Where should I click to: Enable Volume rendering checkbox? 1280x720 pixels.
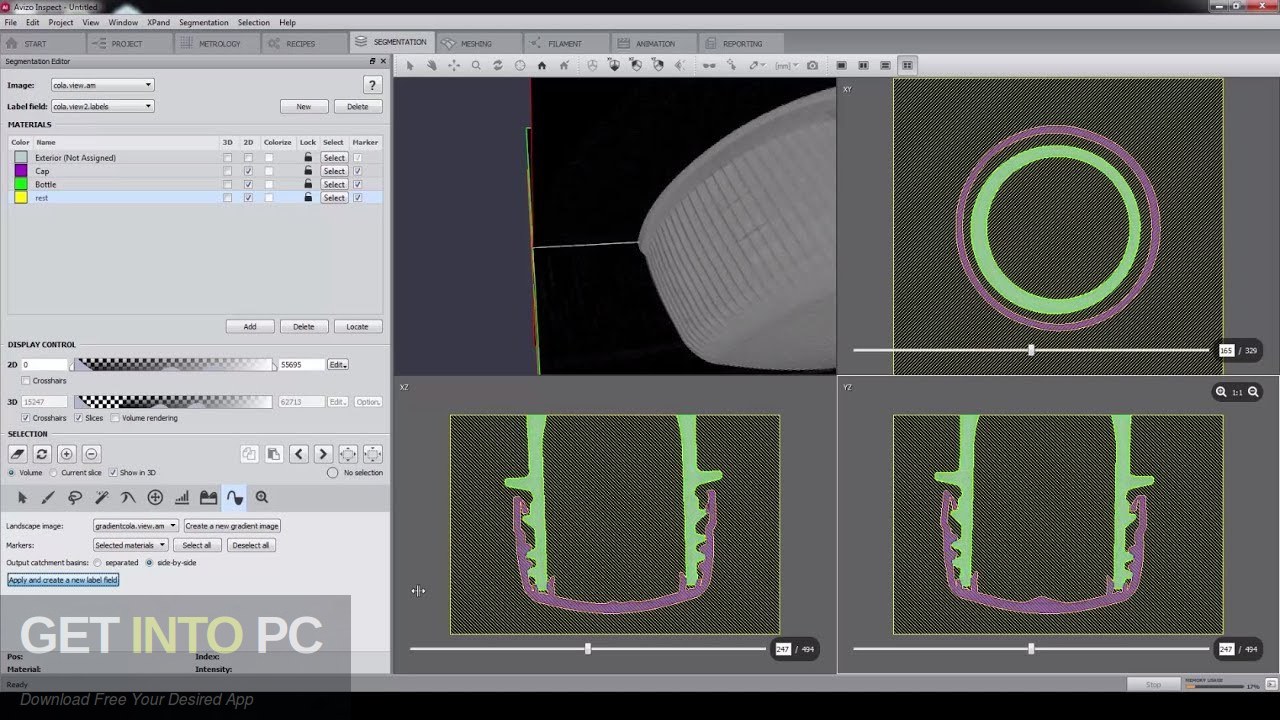click(115, 418)
